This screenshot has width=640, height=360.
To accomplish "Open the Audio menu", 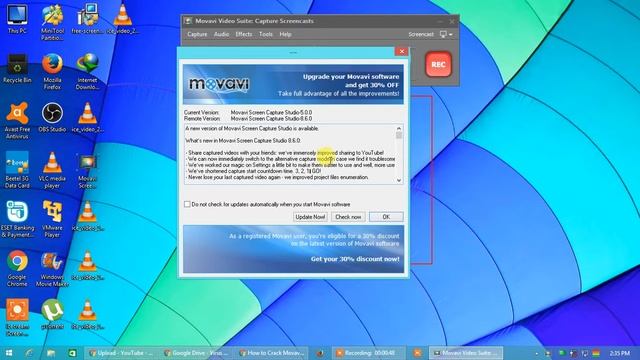I will point(221,34).
